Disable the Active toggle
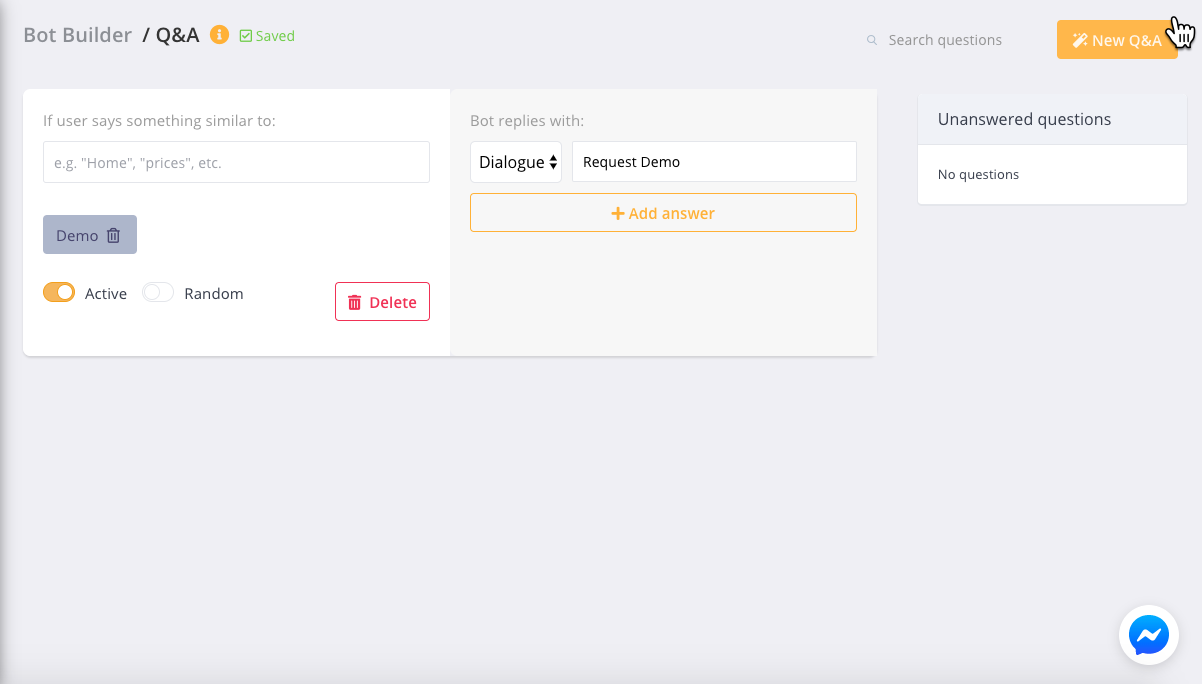 (x=59, y=292)
